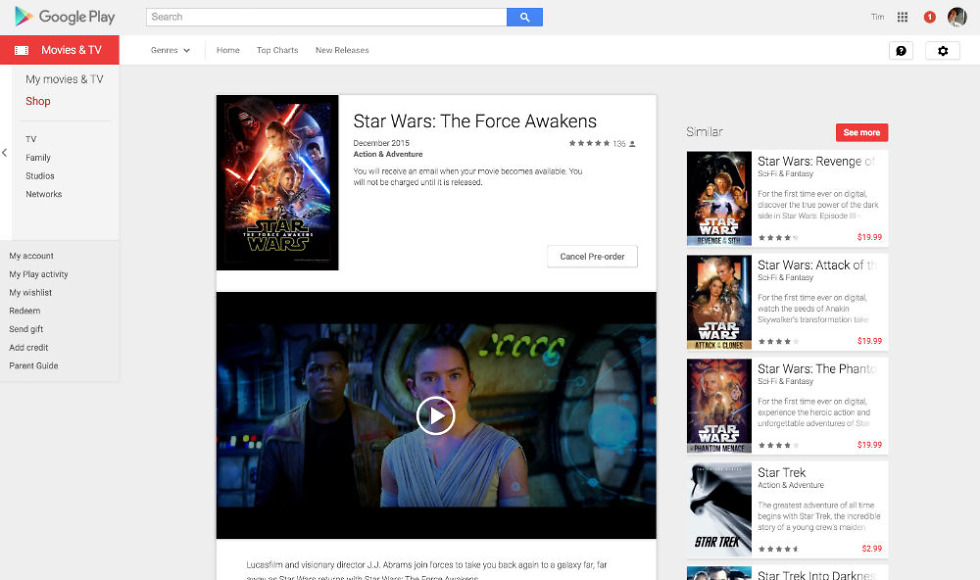Switch to the New Releases tab
Screen dimensions: 980x580
[342, 50]
